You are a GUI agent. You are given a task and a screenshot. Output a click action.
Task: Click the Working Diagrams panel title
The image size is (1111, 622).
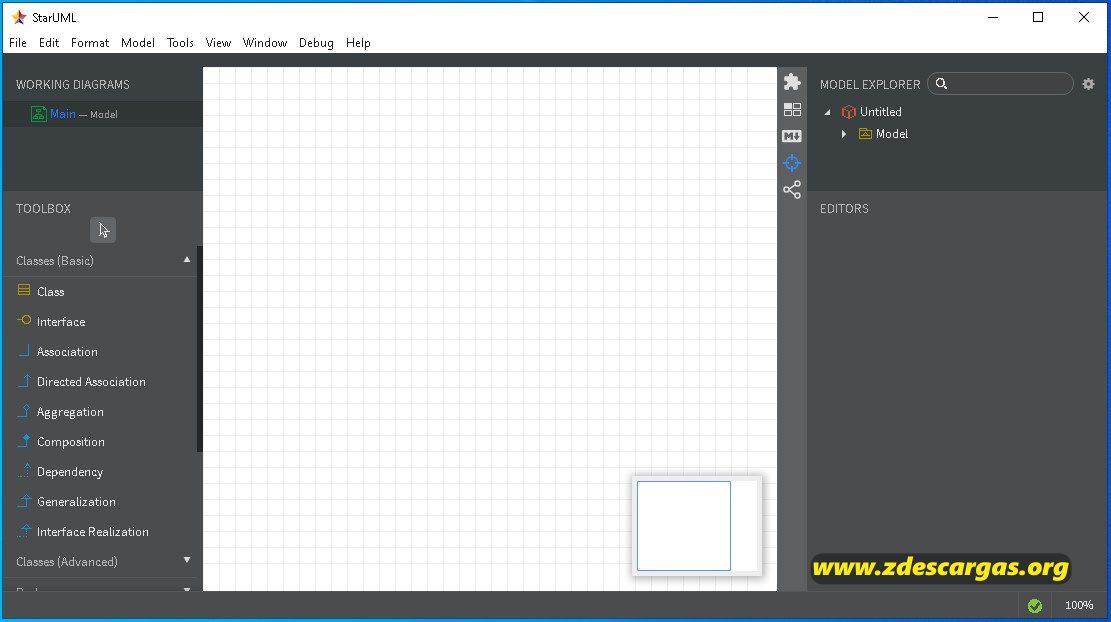click(x=73, y=84)
